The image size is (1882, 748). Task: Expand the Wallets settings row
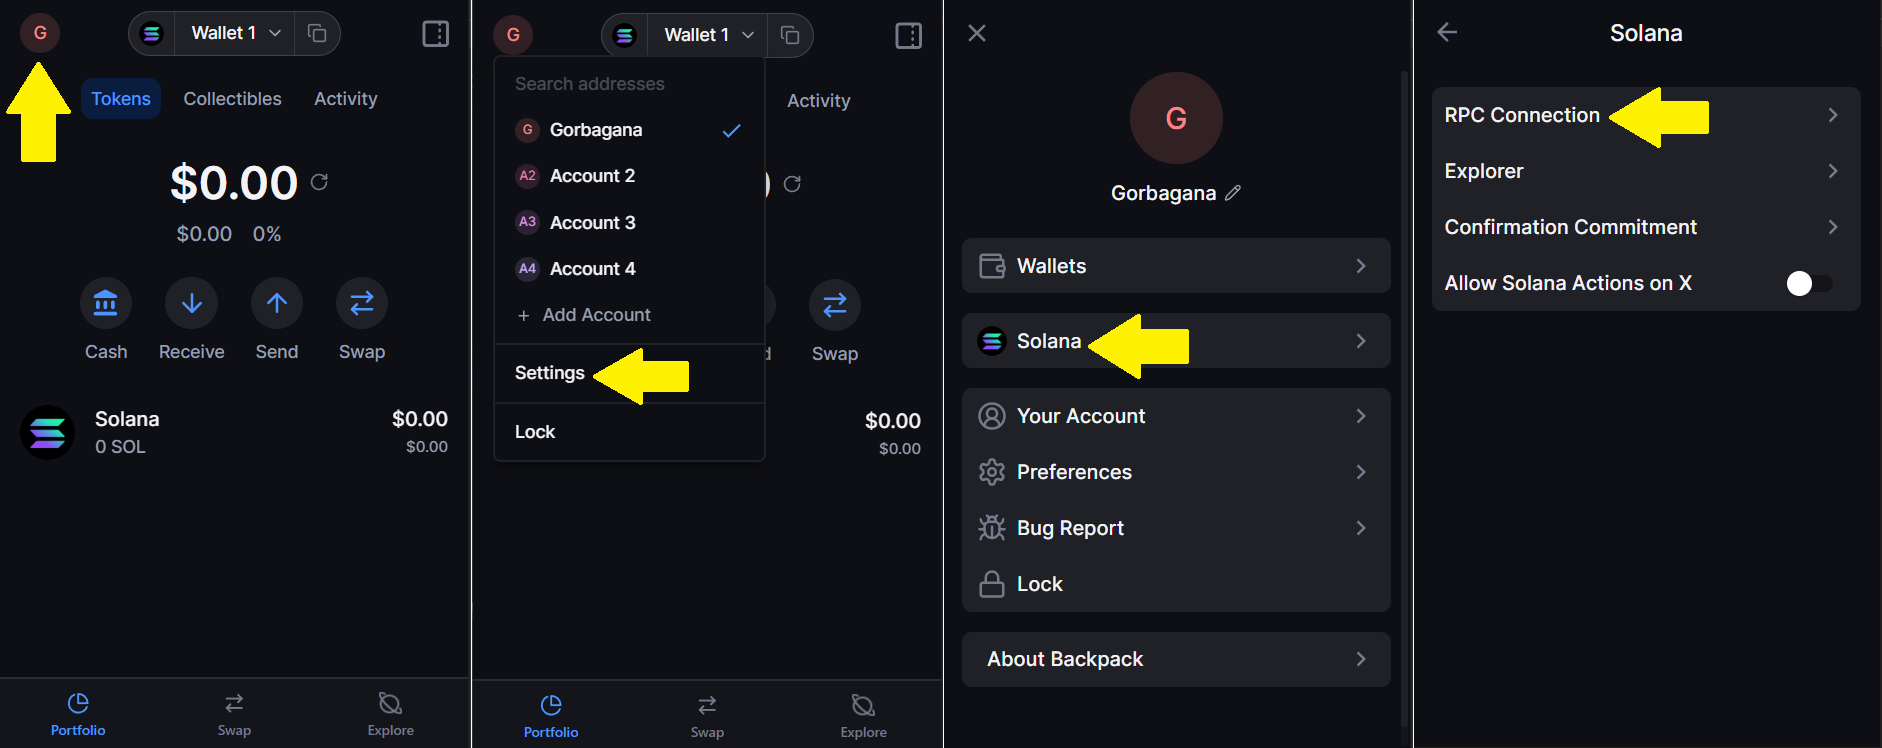point(1176,266)
